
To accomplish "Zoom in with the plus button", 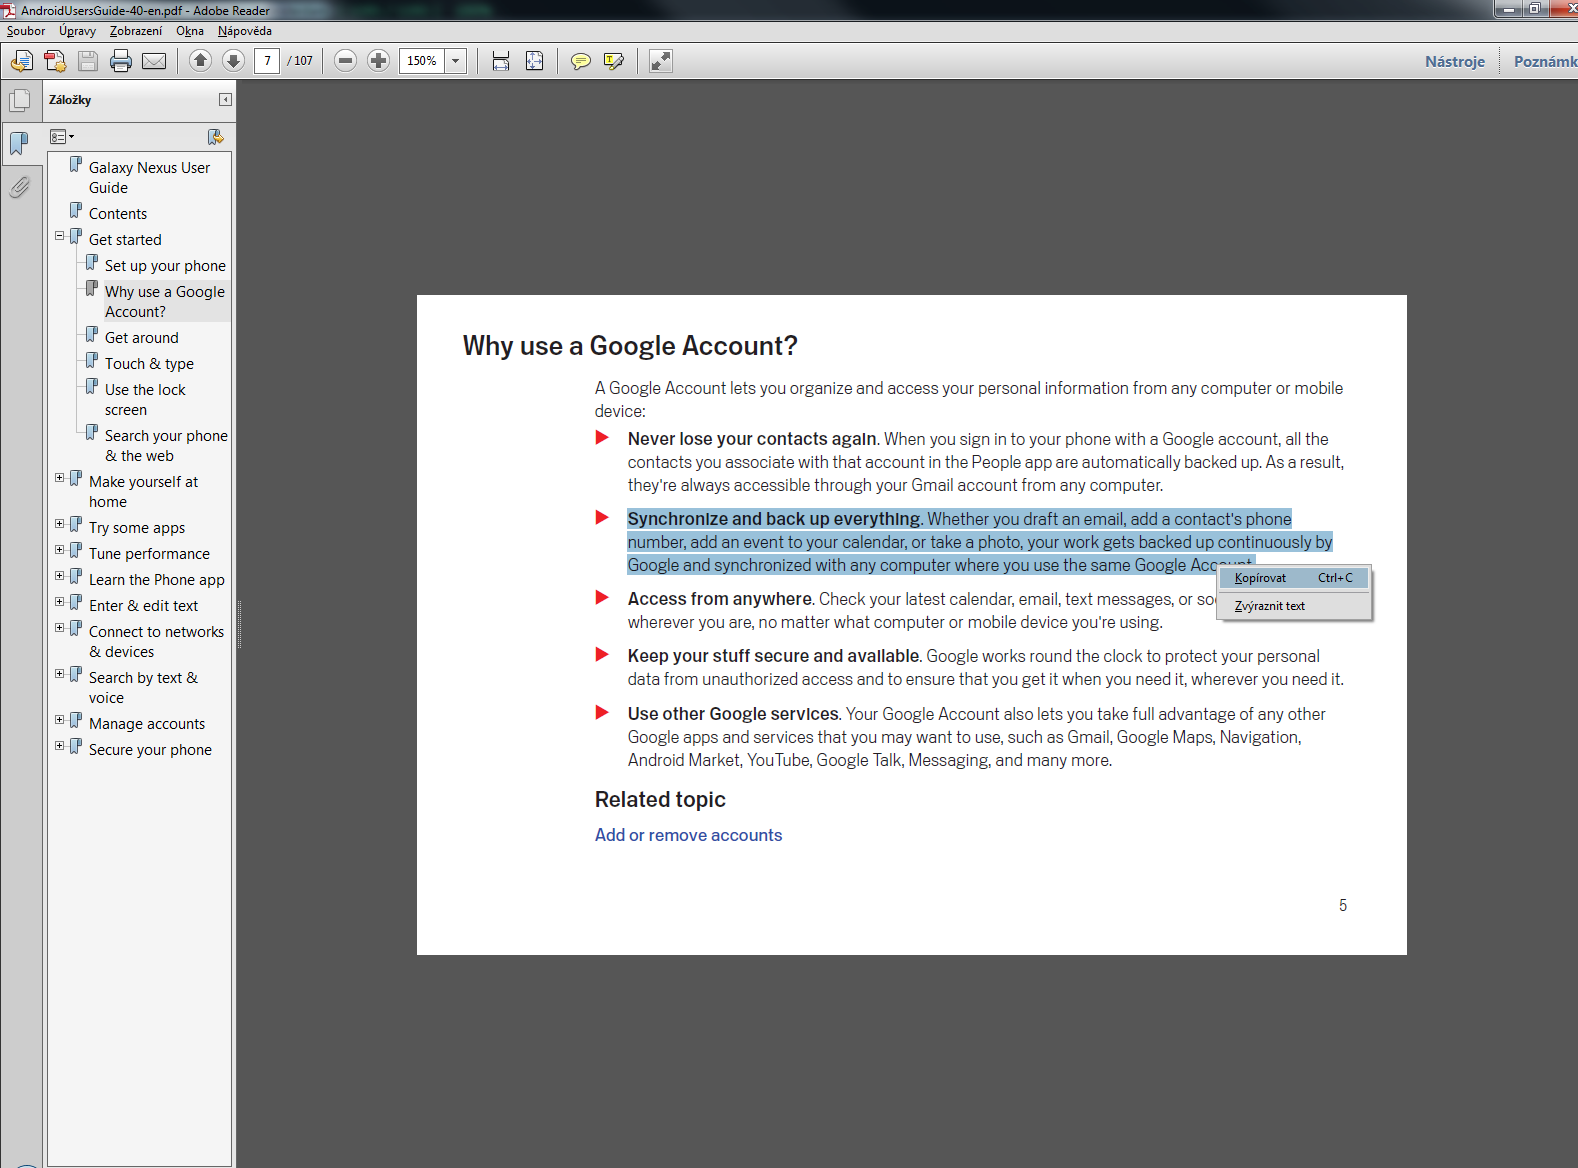I will [x=378, y=61].
